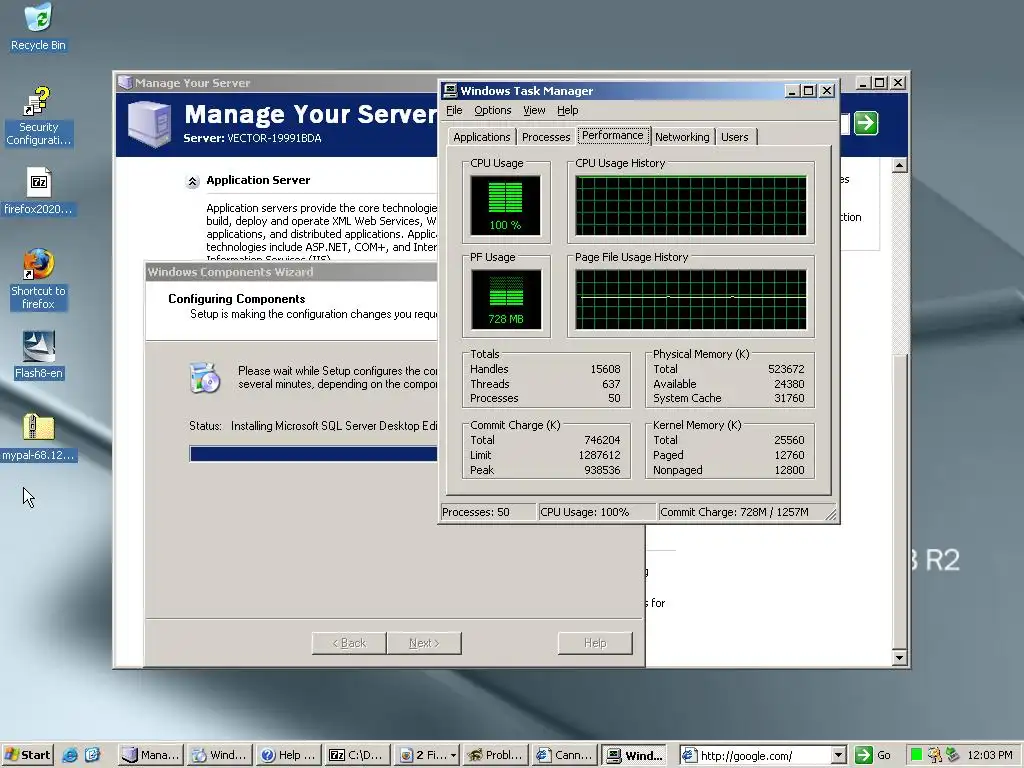Image resolution: width=1024 pixels, height=768 pixels.
Task: Switch to the Help taskbar button
Action: (288, 755)
